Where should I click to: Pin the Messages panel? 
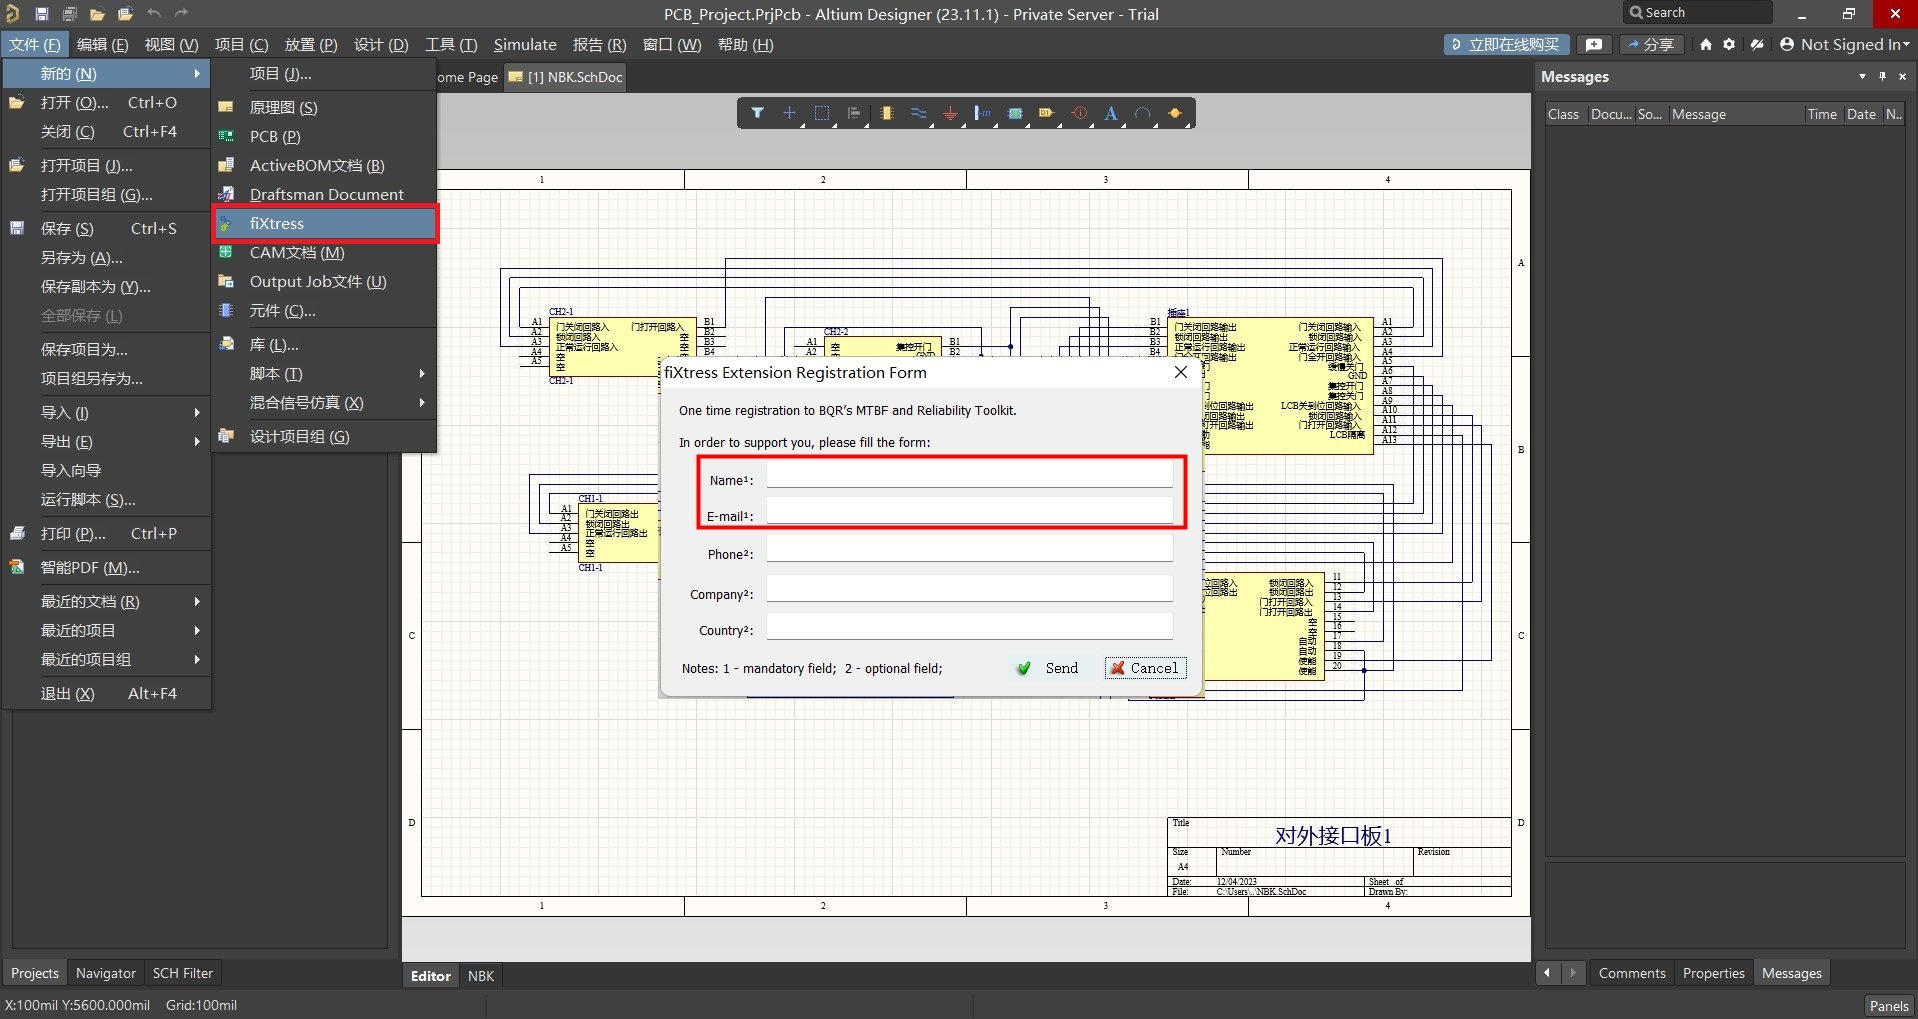[x=1882, y=77]
